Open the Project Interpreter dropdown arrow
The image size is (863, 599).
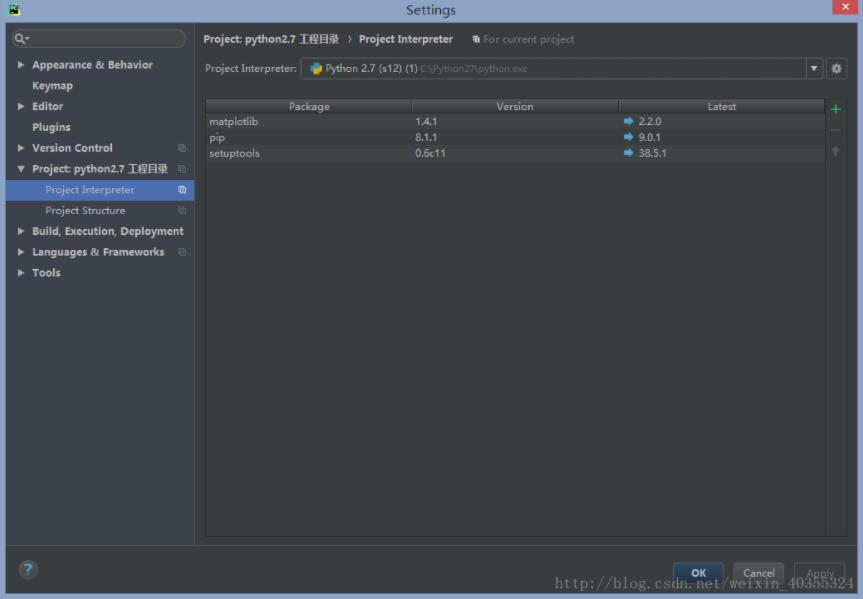pos(813,69)
